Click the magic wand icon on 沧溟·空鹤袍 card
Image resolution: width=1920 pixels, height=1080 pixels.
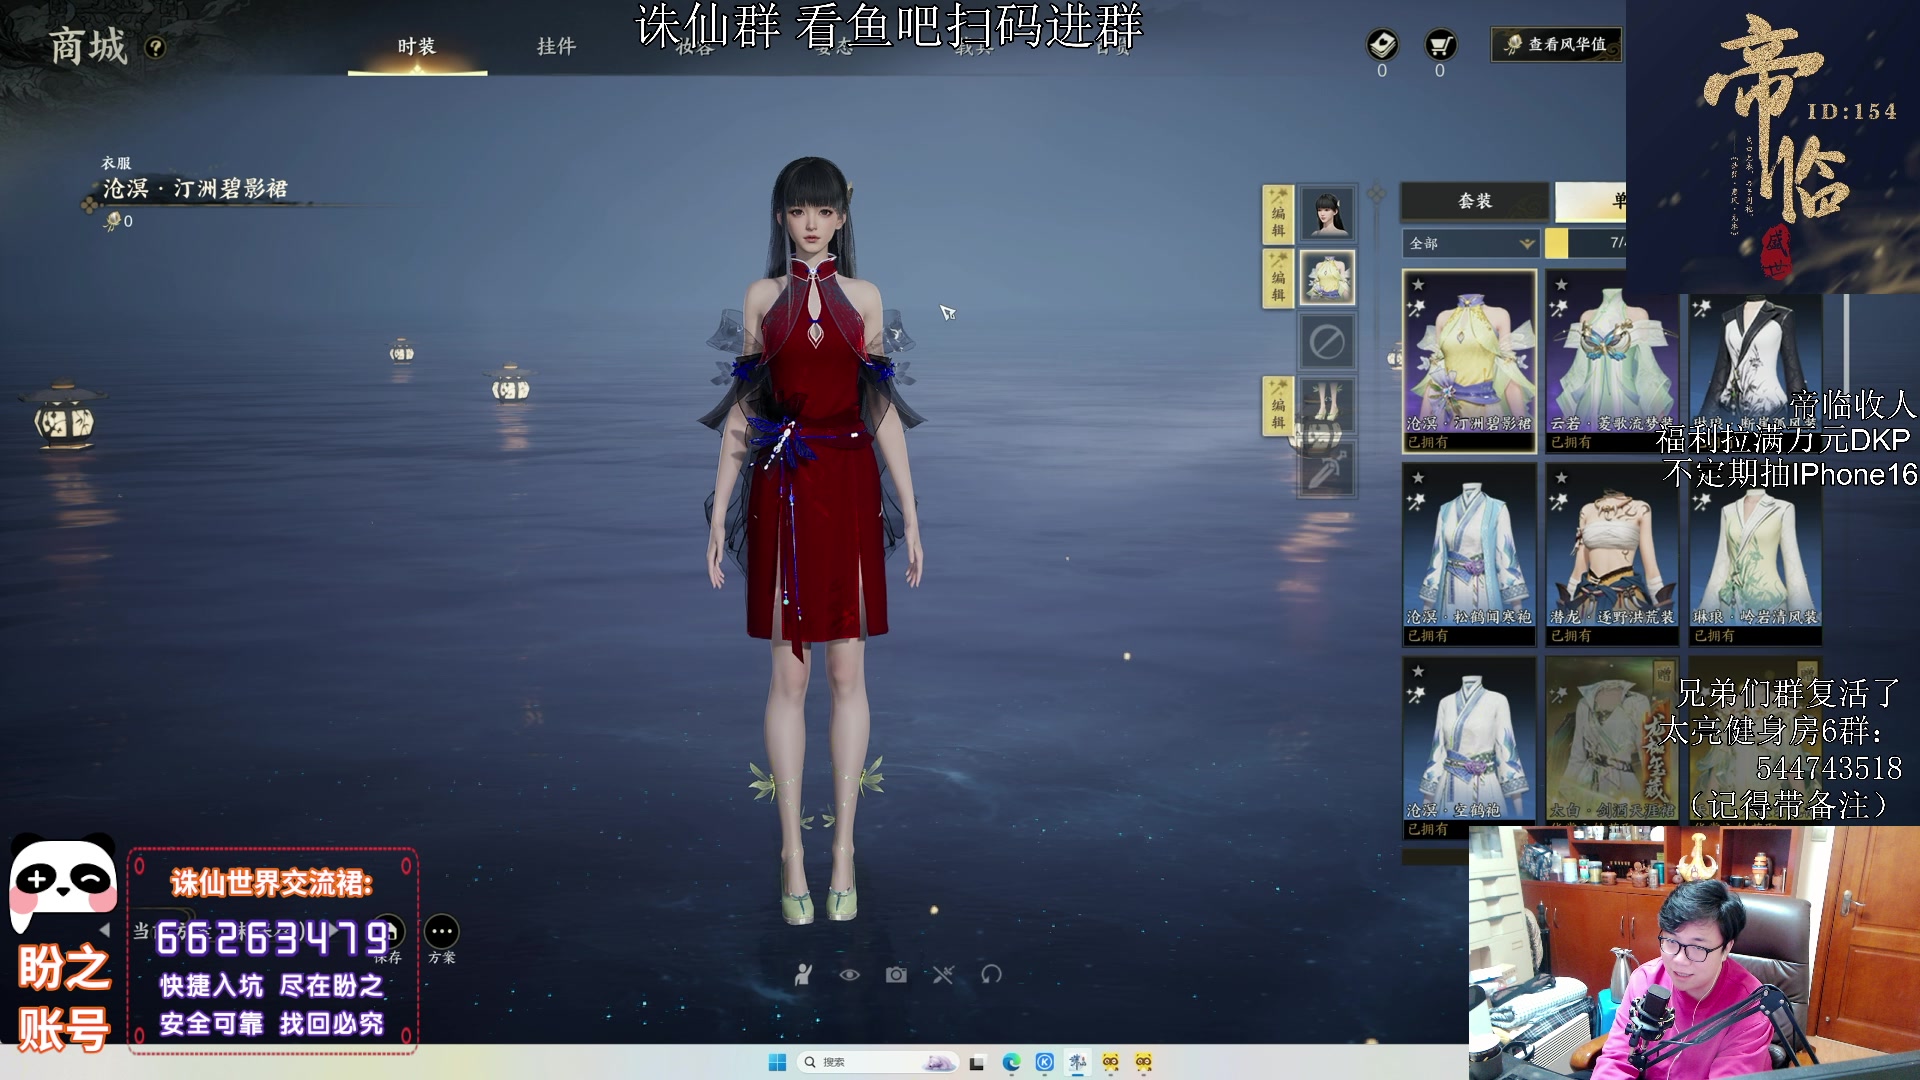[1416, 694]
